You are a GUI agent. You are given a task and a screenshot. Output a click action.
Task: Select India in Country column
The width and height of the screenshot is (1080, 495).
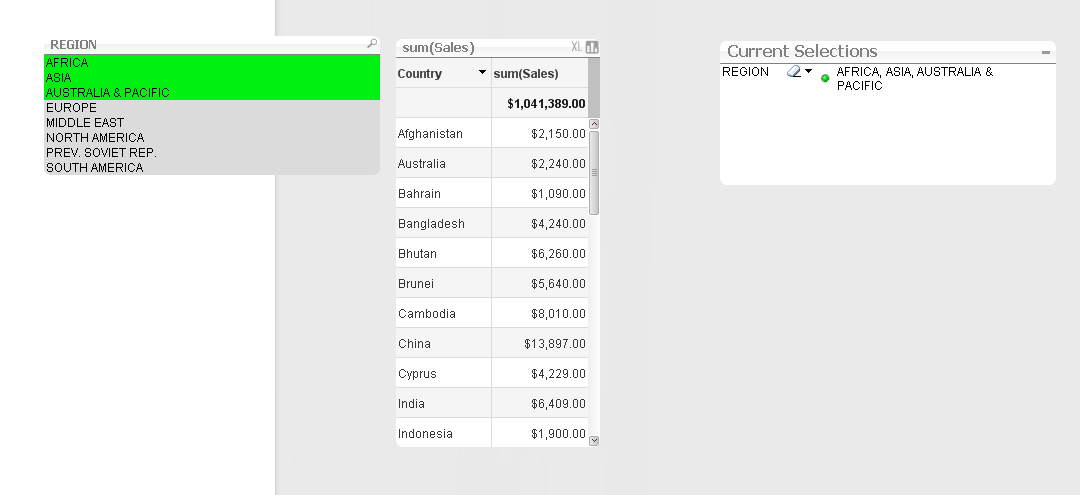tap(444, 403)
